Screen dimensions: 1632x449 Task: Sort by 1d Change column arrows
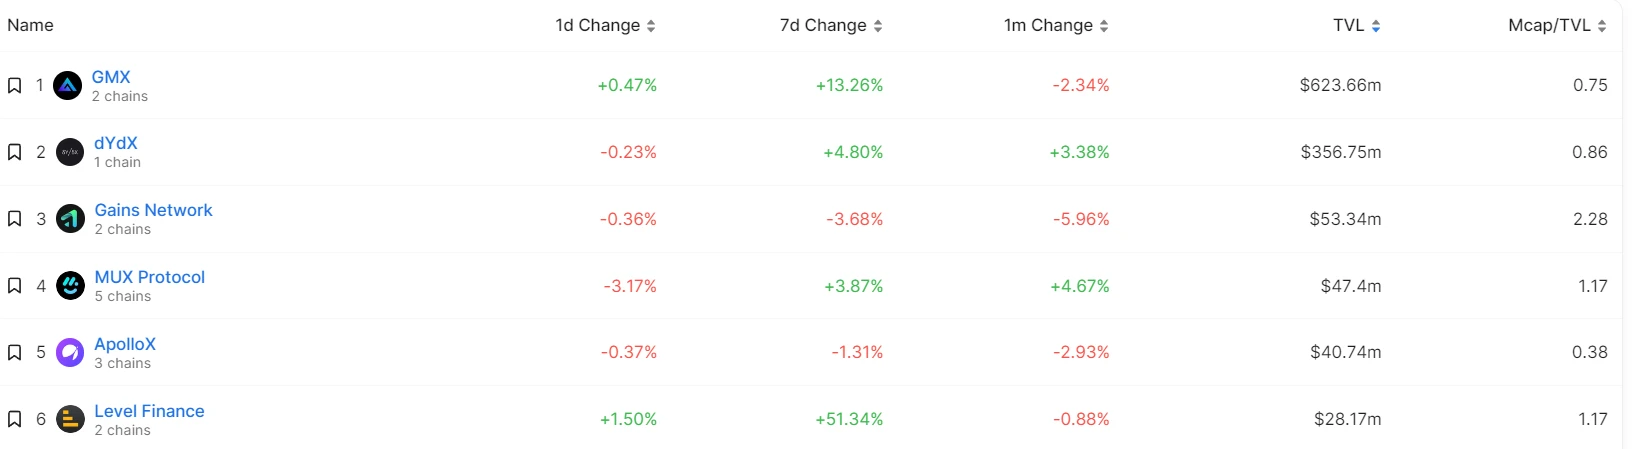pyautogui.click(x=651, y=26)
